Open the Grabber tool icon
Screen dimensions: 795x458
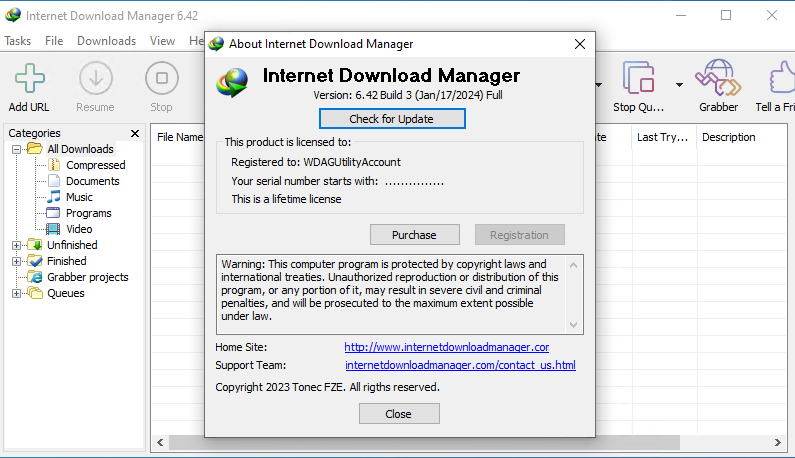717,78
